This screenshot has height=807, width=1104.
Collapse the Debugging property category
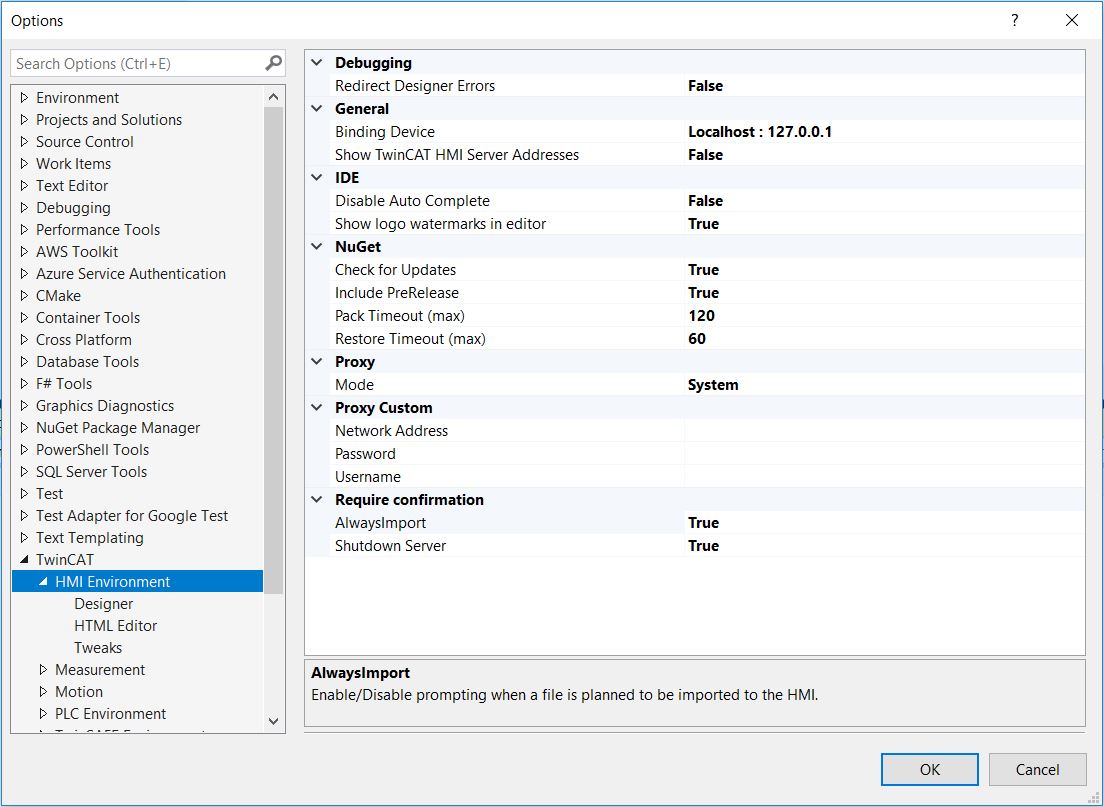317,63
